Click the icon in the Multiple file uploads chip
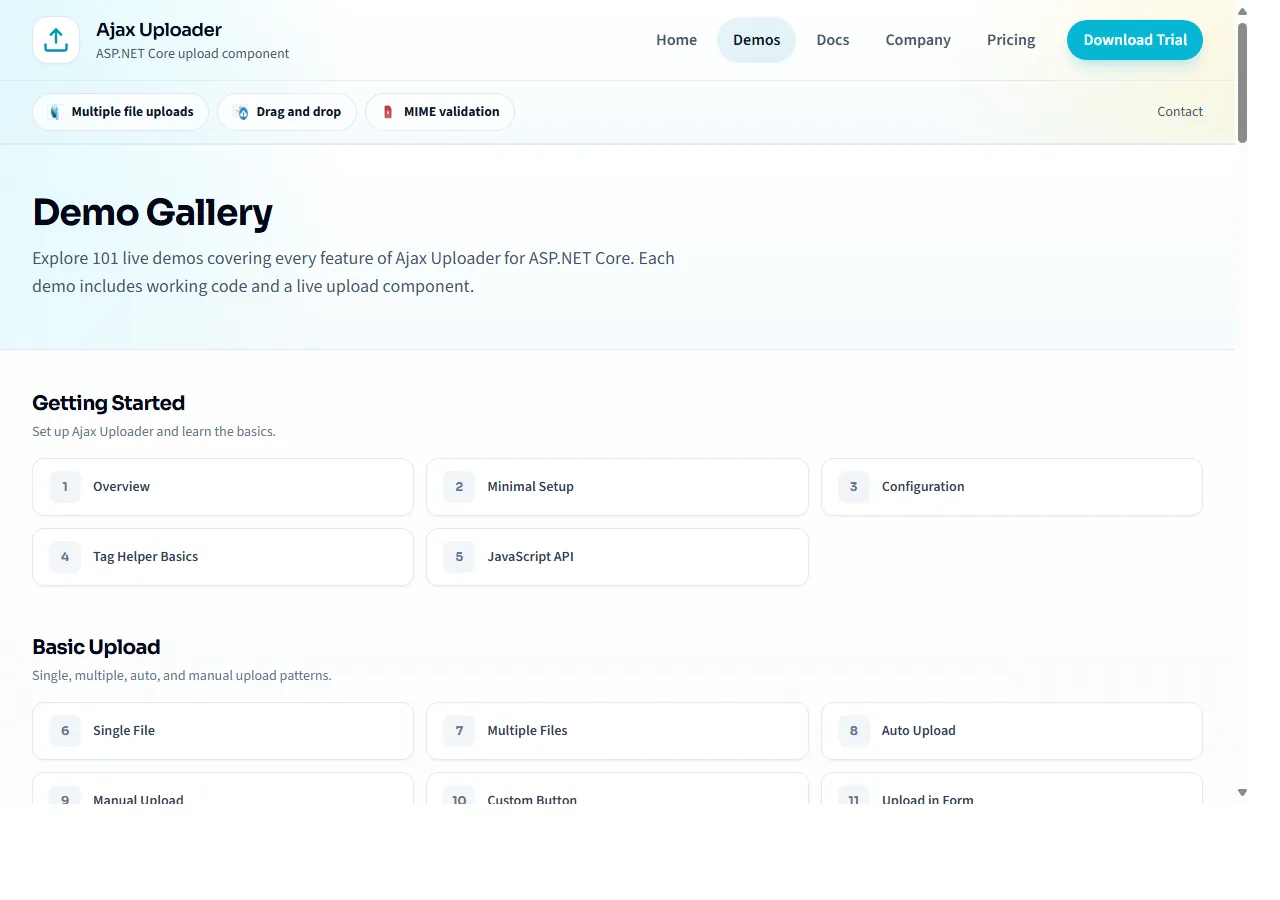Image resolution: width=1280 pixels, height=900 pixels. [55, 112]
